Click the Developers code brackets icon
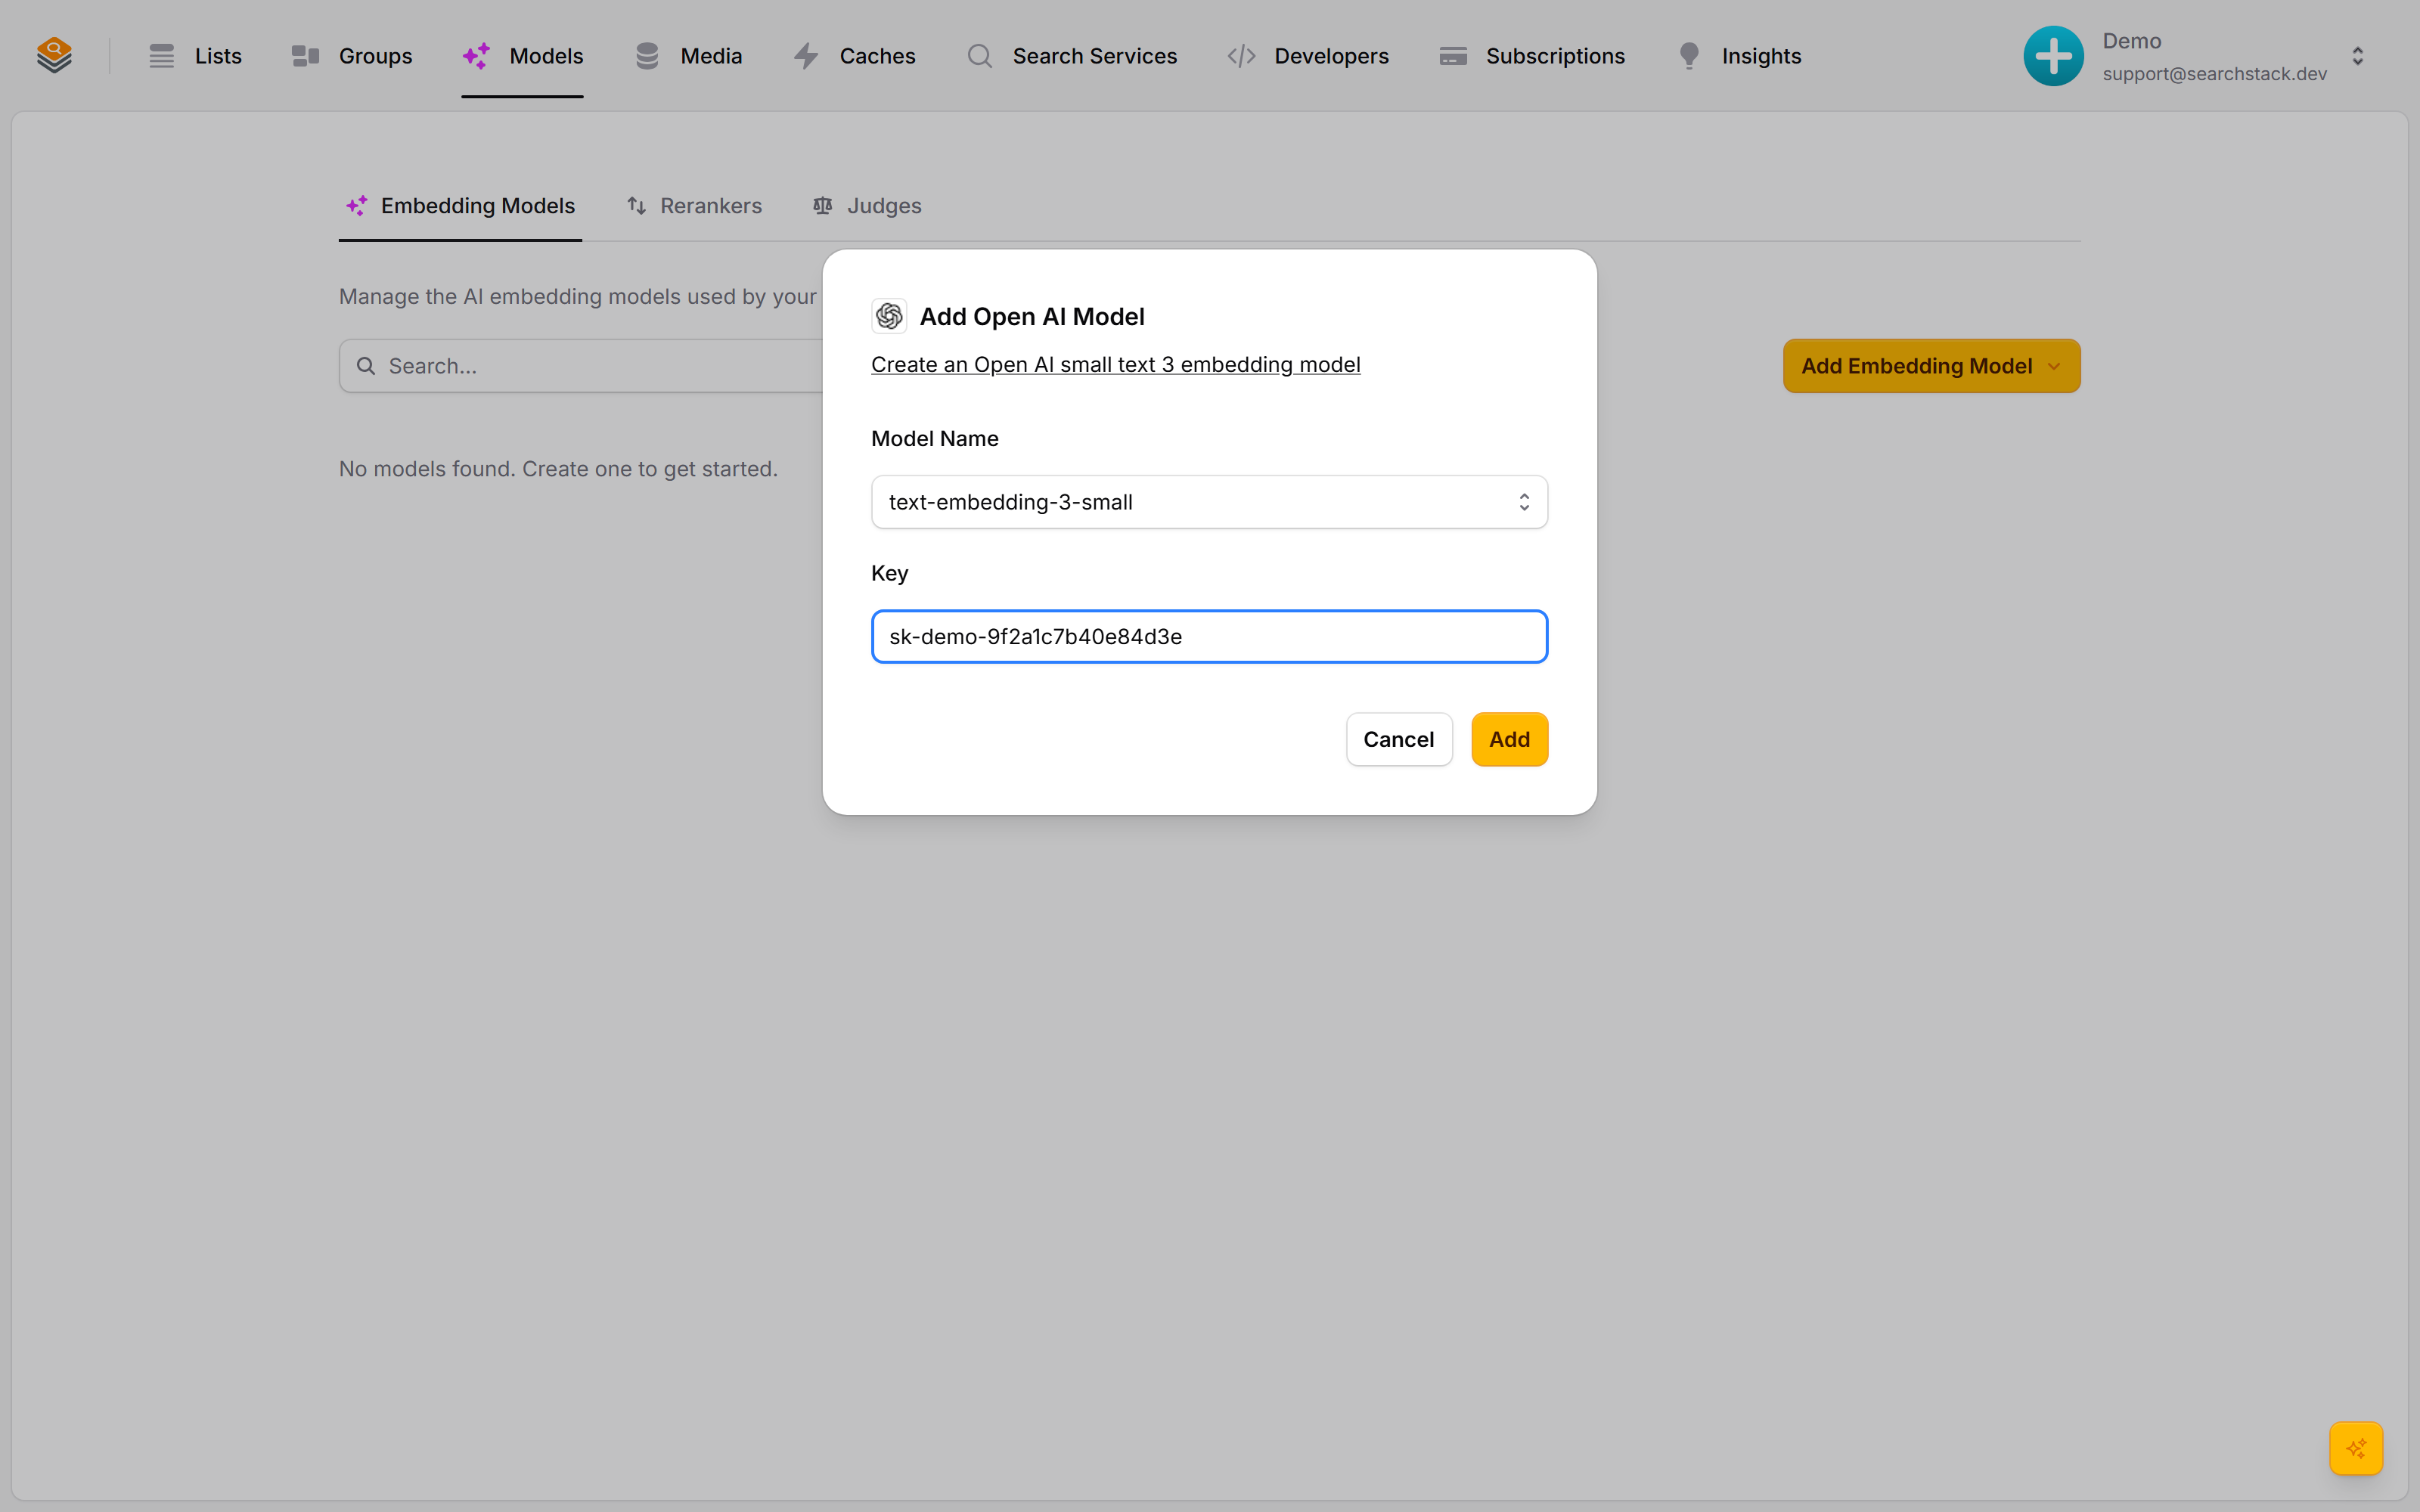The width and height of the screenshot is (2420, 1512). (1241, 56)
